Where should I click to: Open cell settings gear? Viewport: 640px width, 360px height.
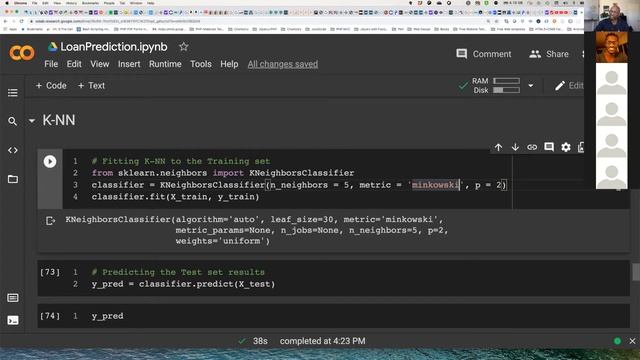(566, 147)
